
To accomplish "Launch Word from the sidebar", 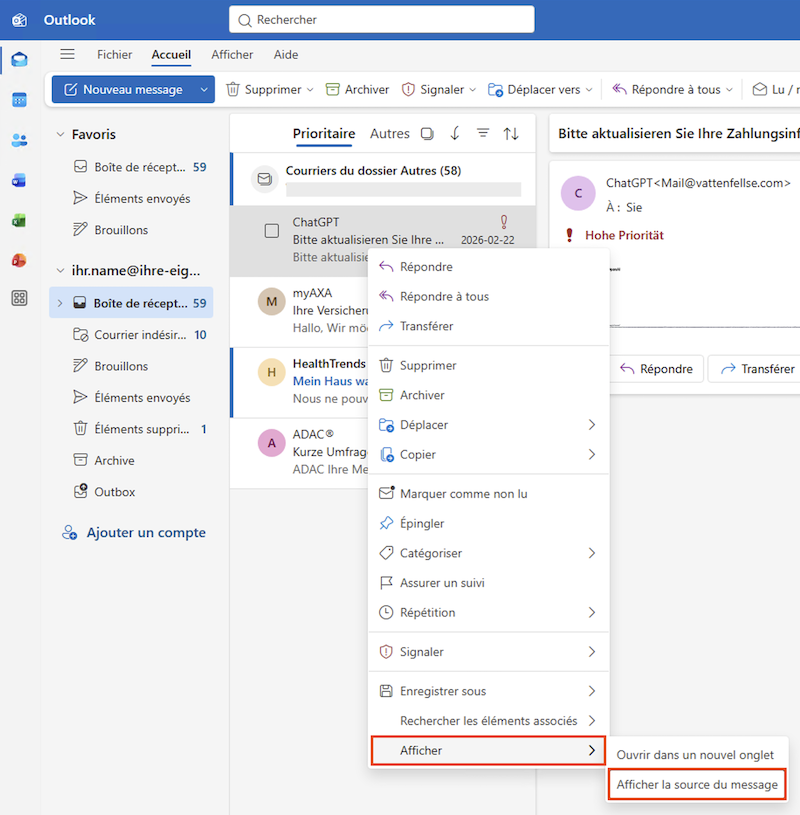I will click(x=19, y=180).
